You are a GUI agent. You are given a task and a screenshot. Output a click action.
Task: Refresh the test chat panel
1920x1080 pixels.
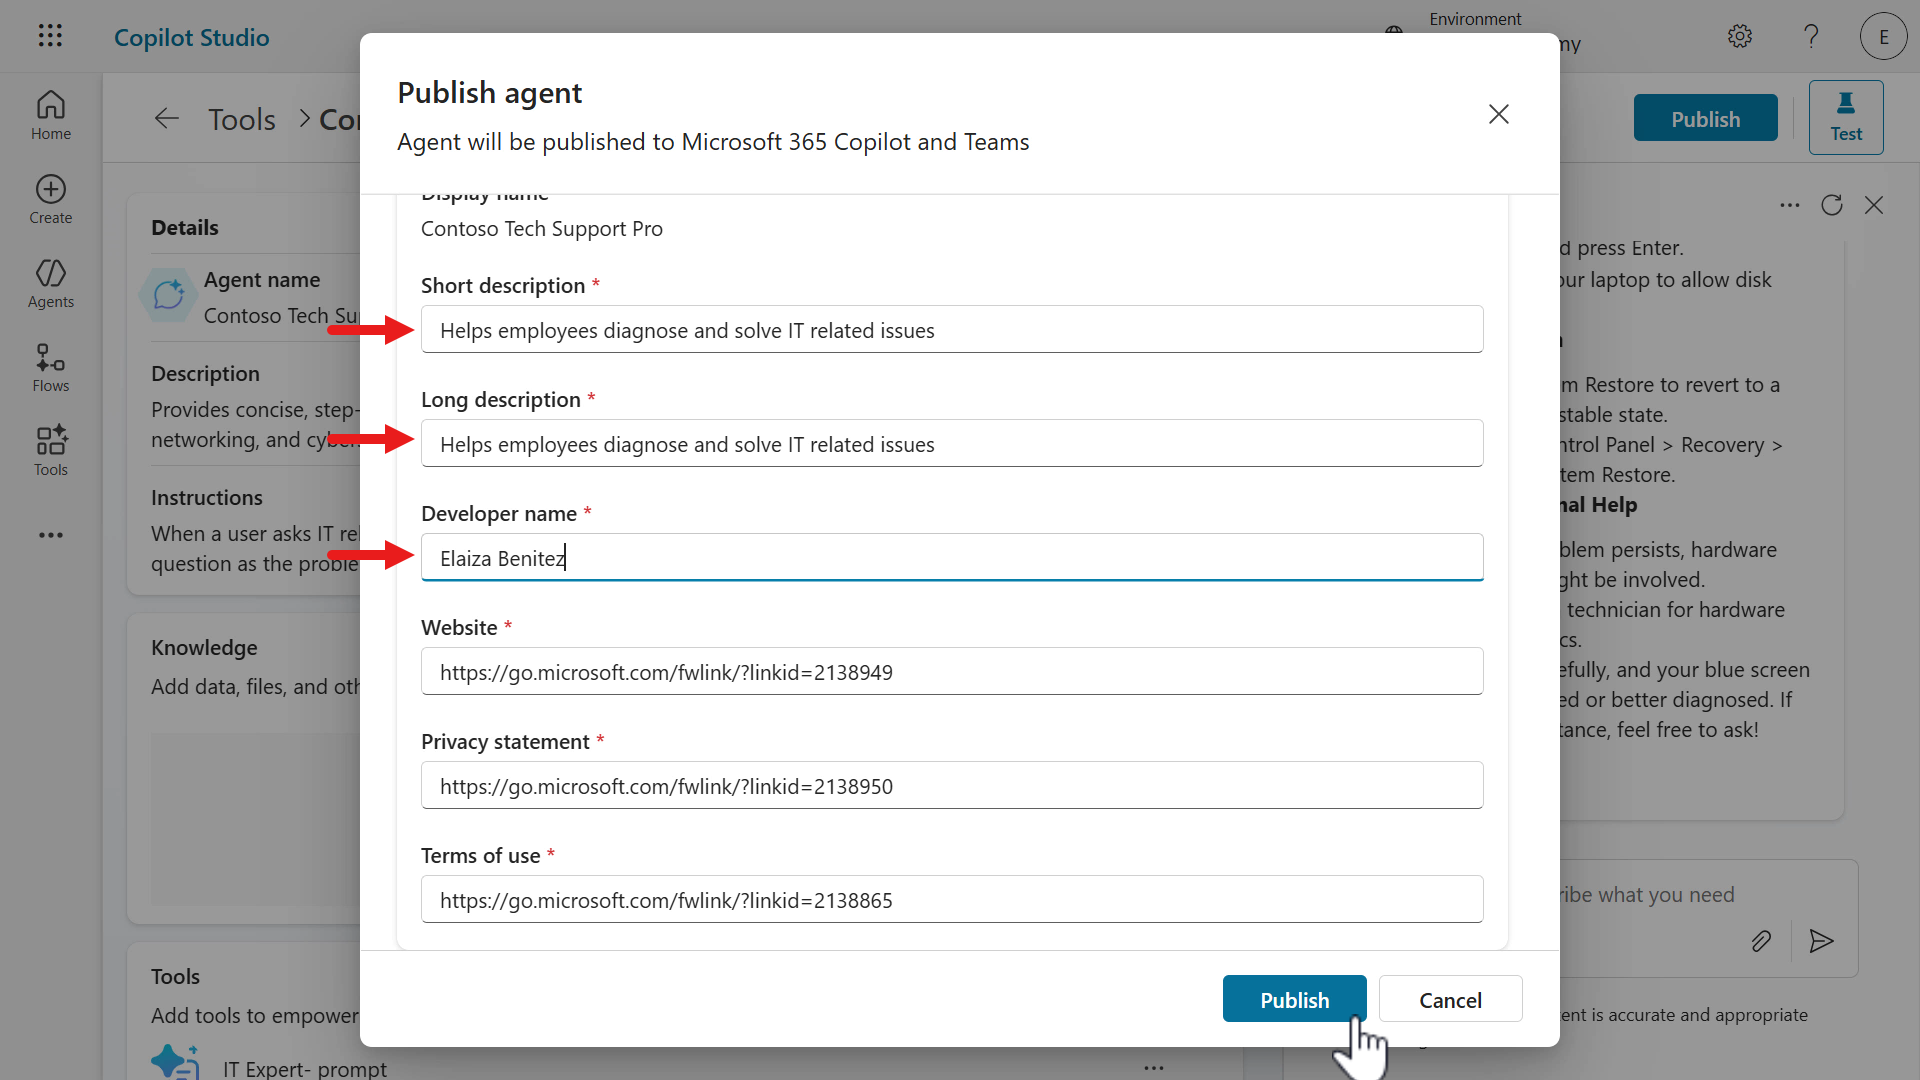click(1831, 205)
